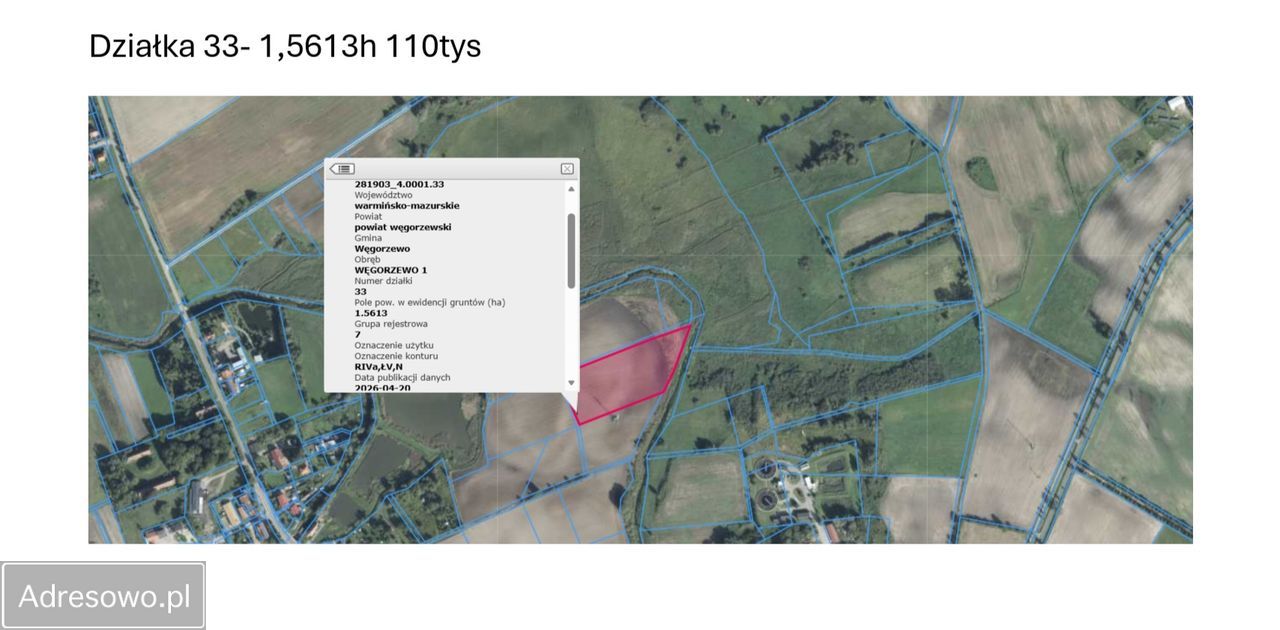Click the warmińsko-mazurskie value

[407, 206]
